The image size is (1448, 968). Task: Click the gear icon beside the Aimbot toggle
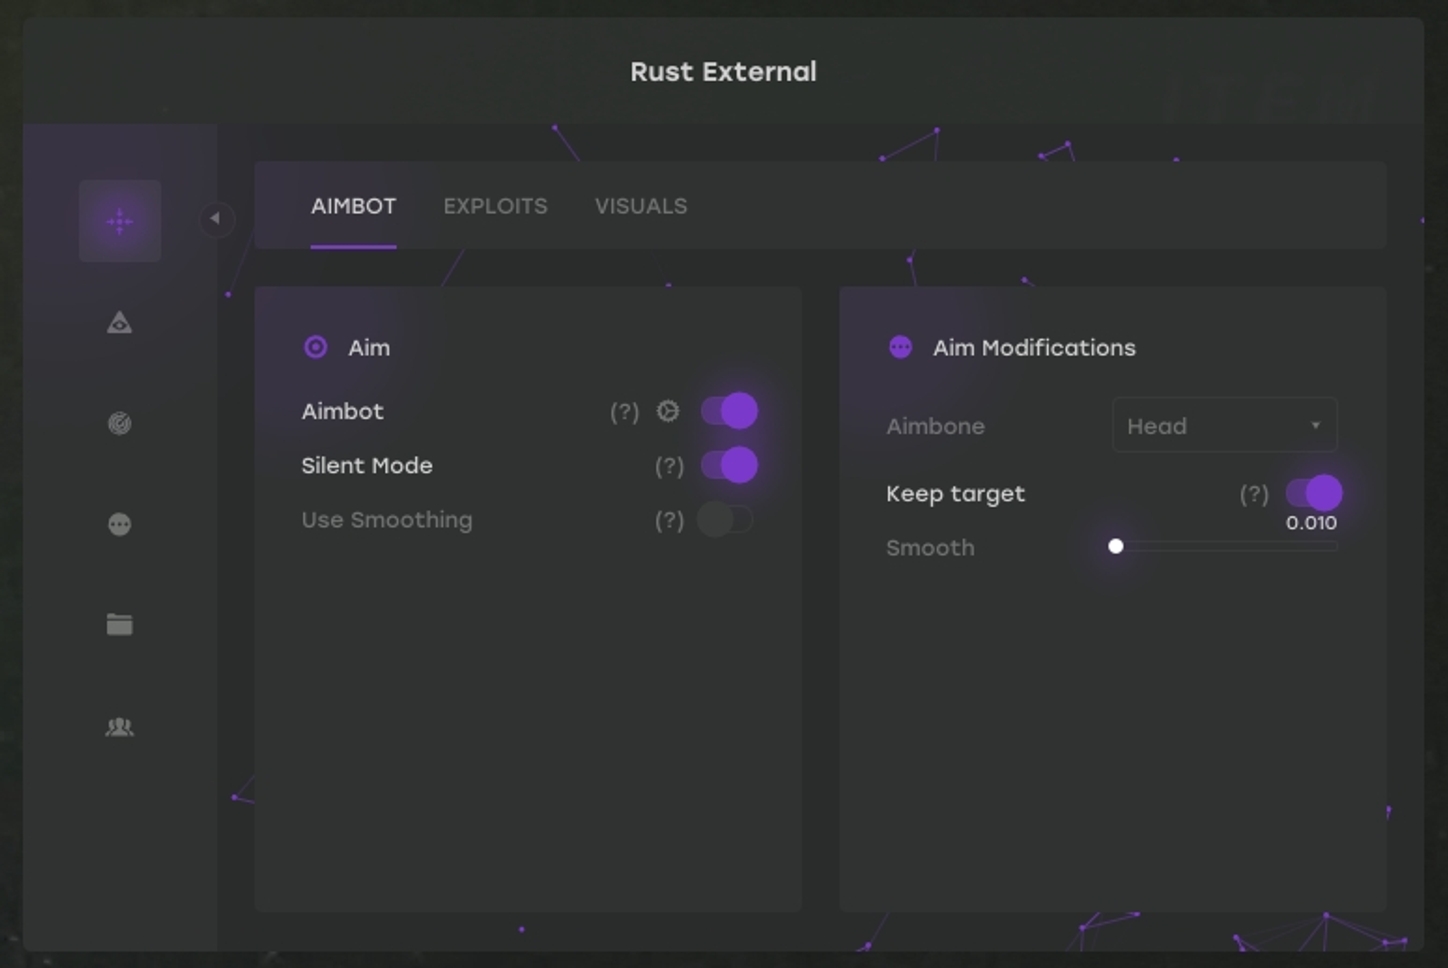(666, 410)
